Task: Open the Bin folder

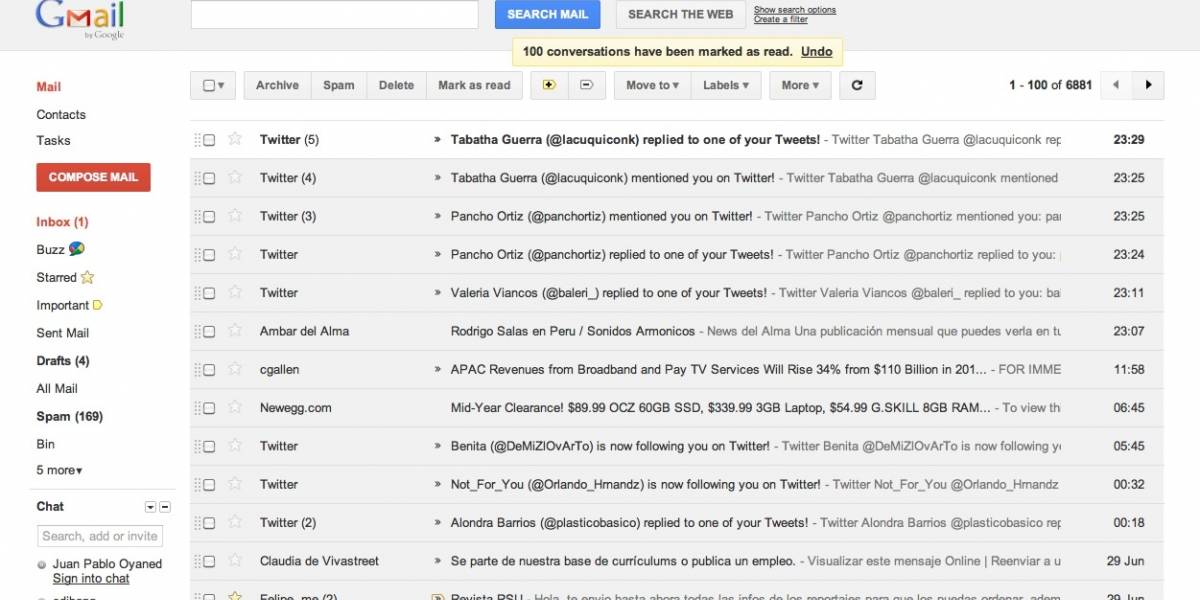Action: click(x=46, y=444)
